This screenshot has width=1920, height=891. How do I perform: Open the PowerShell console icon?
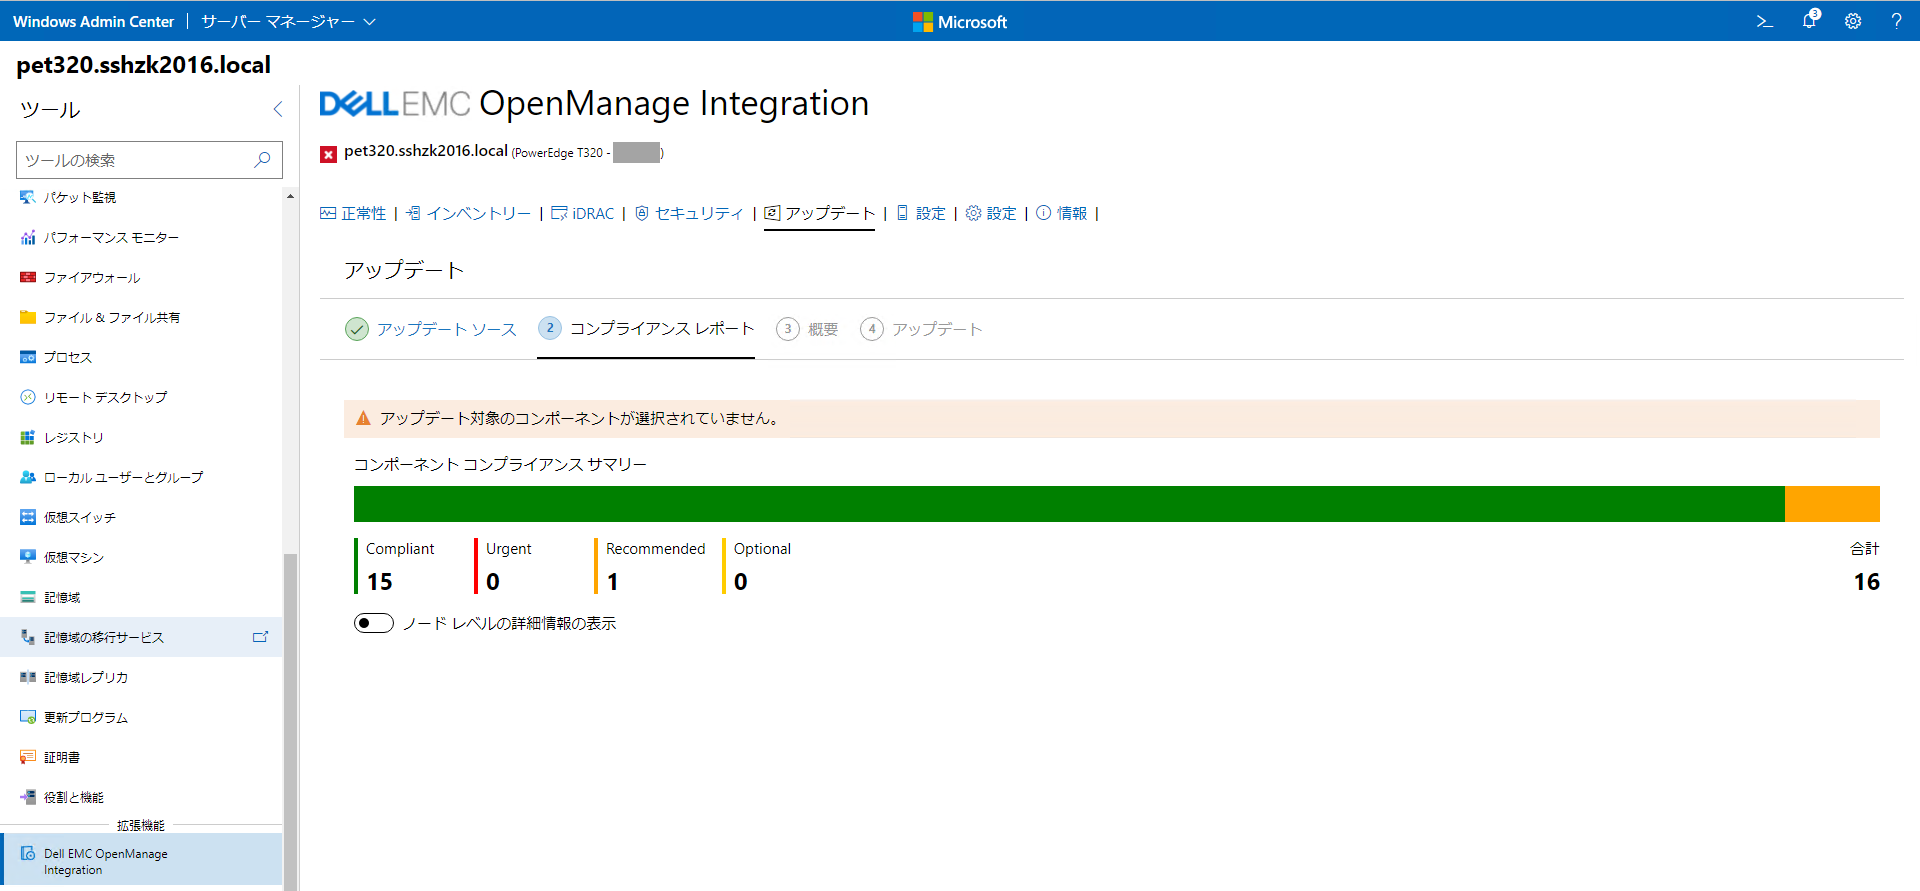1765,21
